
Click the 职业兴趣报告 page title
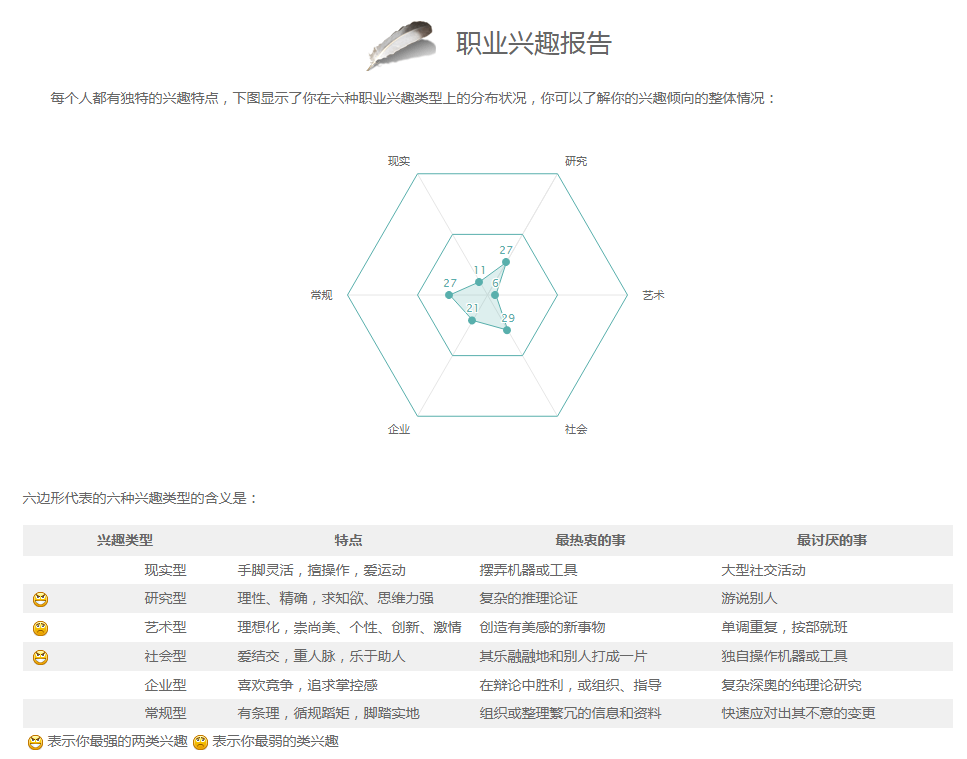pyautogui.click(x=533, y=44)
